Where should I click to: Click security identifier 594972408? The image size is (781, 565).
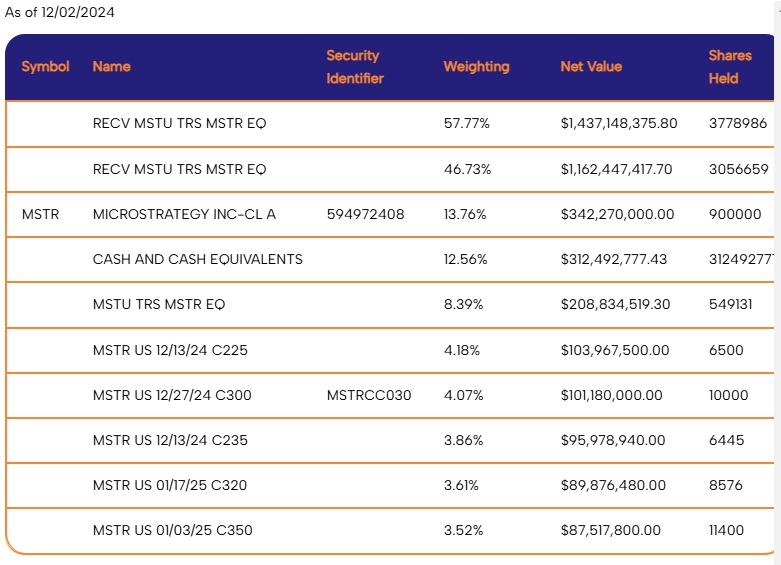coord(366,214)
